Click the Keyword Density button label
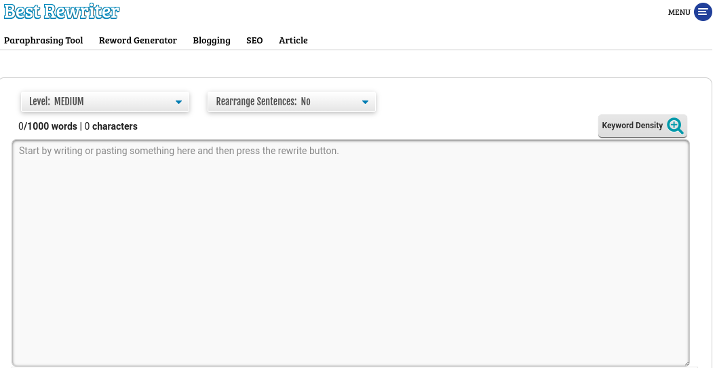Screen dimensions: 715x368 coord(632,125)
